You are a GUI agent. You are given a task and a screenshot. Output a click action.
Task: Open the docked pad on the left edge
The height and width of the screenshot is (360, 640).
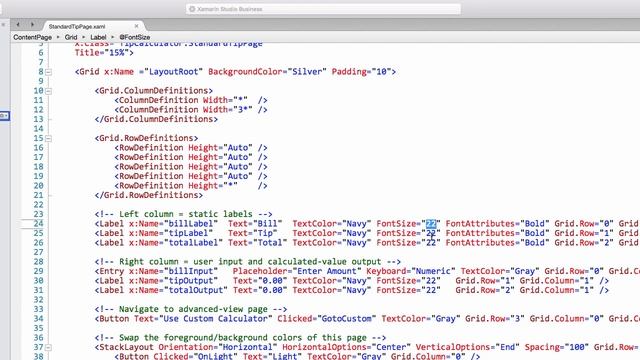coord(4,116)
